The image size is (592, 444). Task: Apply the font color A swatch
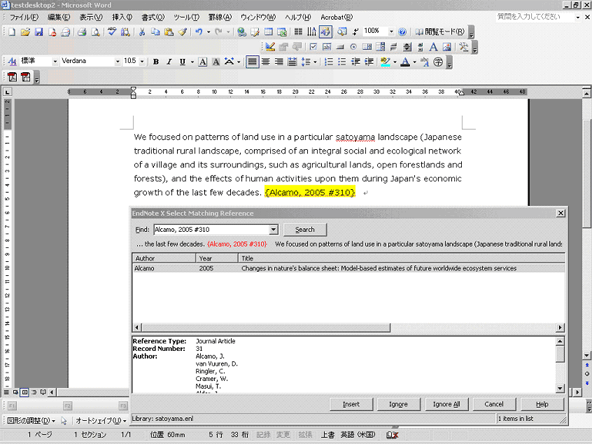pyautogui.click(x=405, y=62)
